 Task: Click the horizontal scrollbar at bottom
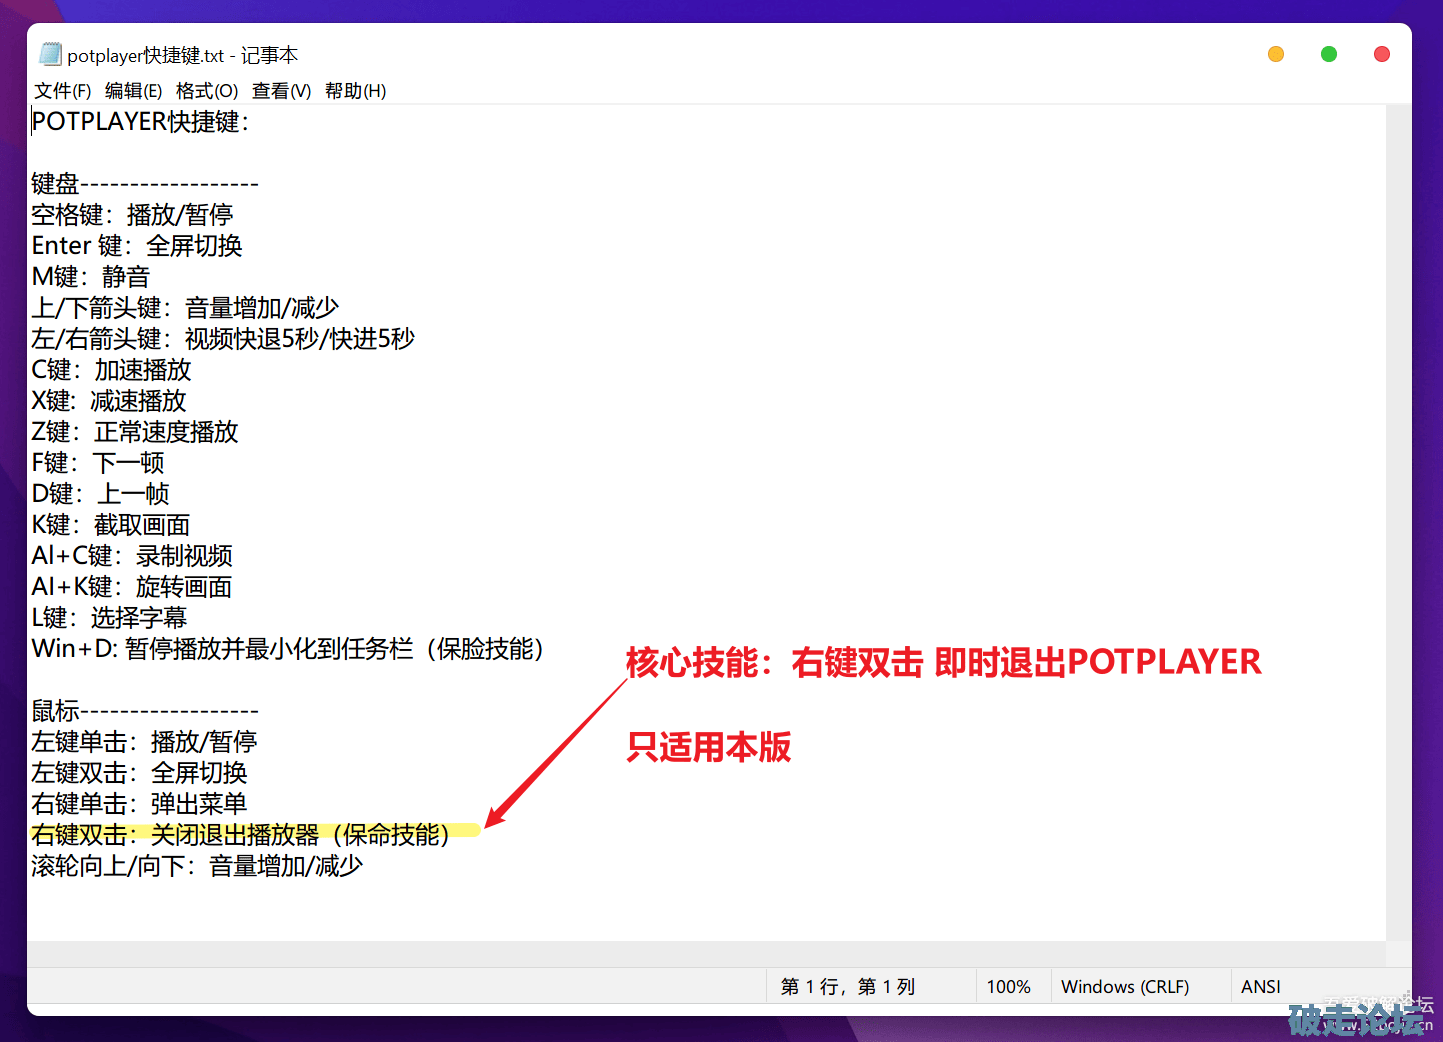tap(700, 954)
